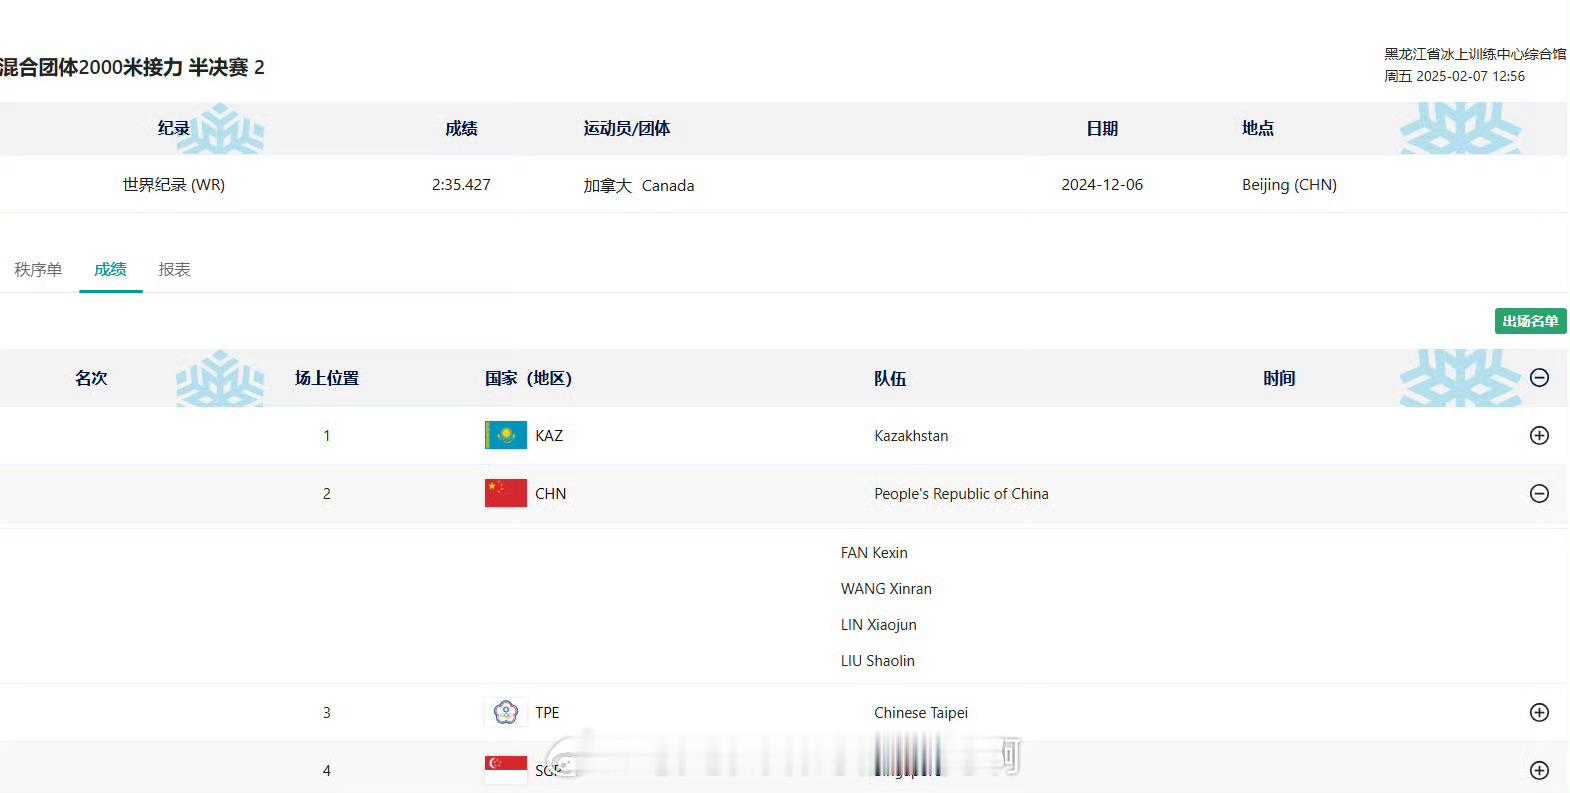Click the 运动员/团体 column header

627,128
